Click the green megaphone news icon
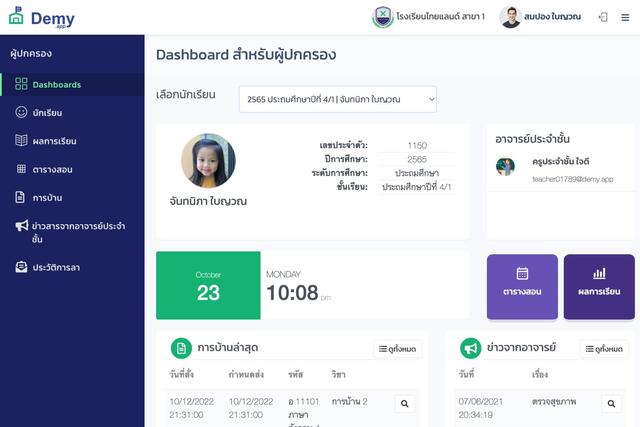640x427 pixels. click(470, 348)
